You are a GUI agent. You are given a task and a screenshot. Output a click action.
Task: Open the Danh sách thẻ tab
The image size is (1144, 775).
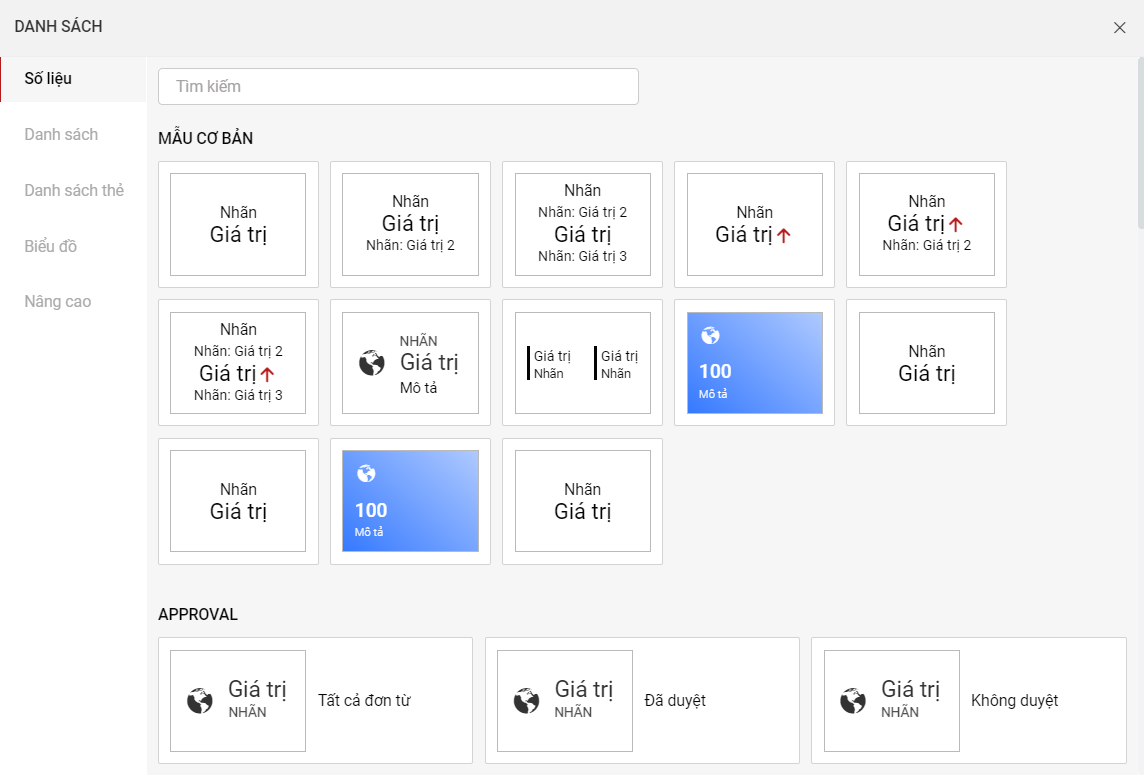74,190
